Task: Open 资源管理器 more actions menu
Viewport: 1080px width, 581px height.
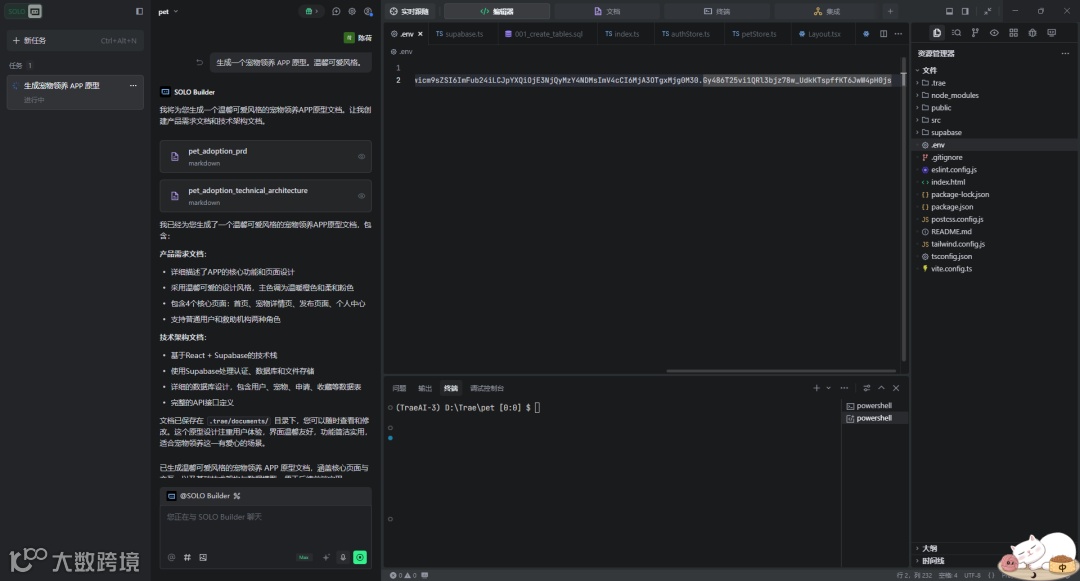Action: point(1065,53)
